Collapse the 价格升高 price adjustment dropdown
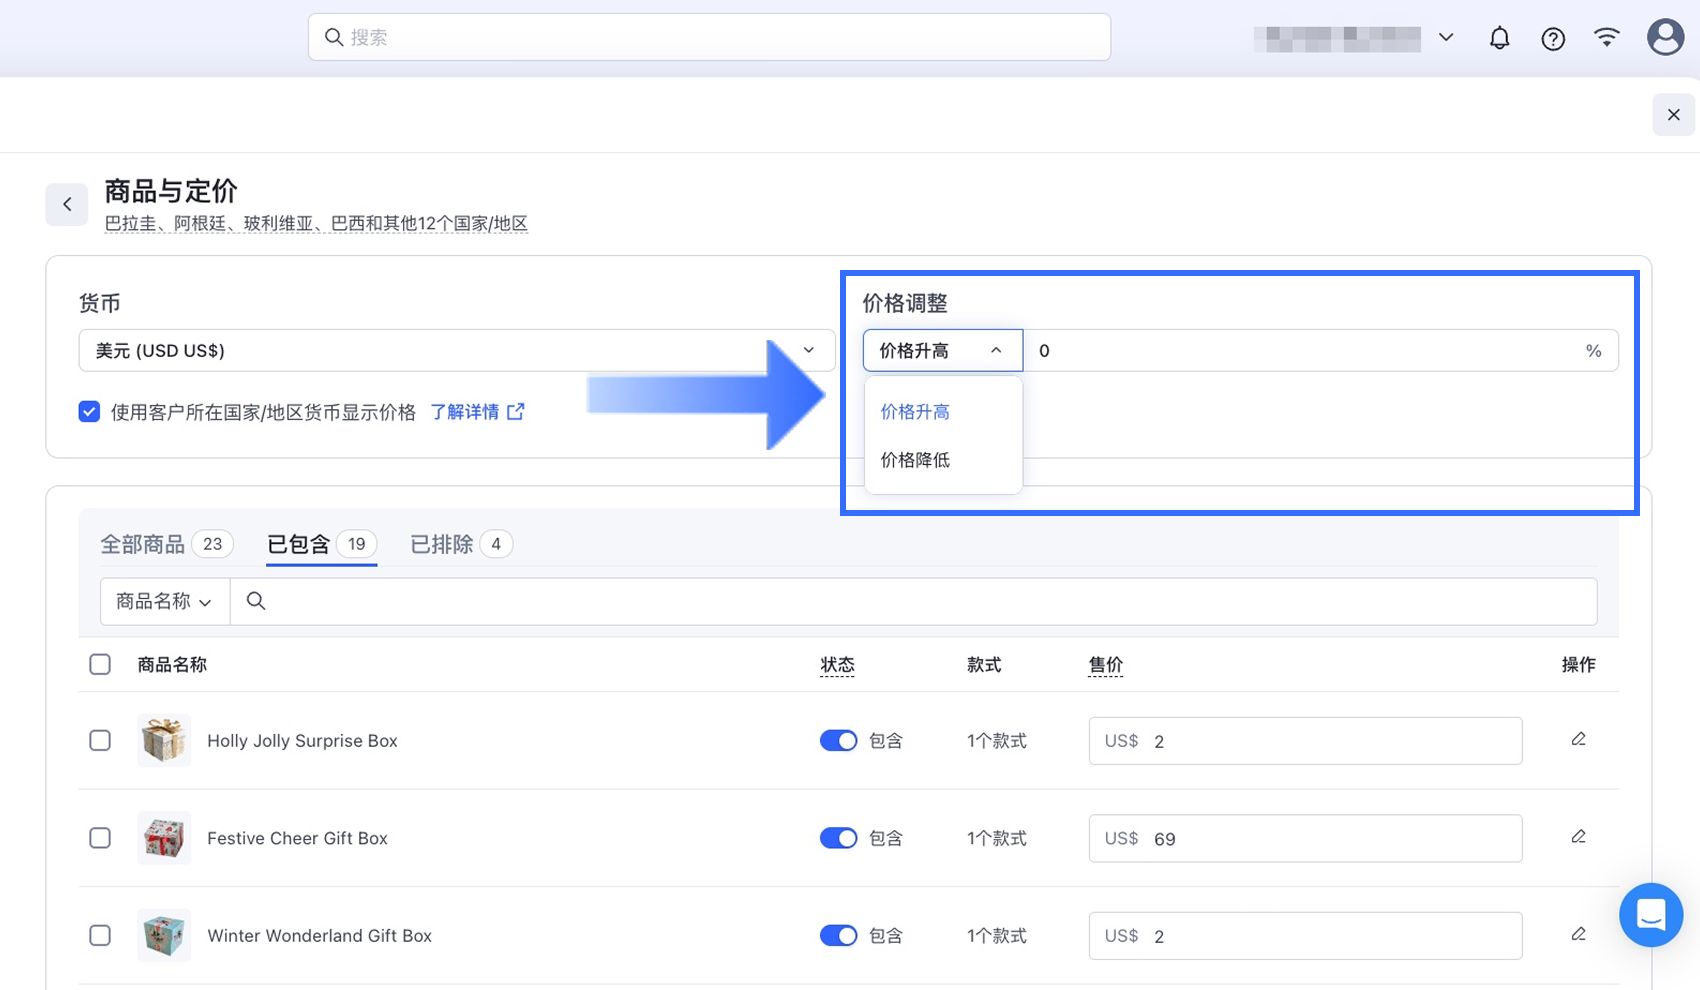The width and height of the screenshot is (1700, 990). pos(942,350)
